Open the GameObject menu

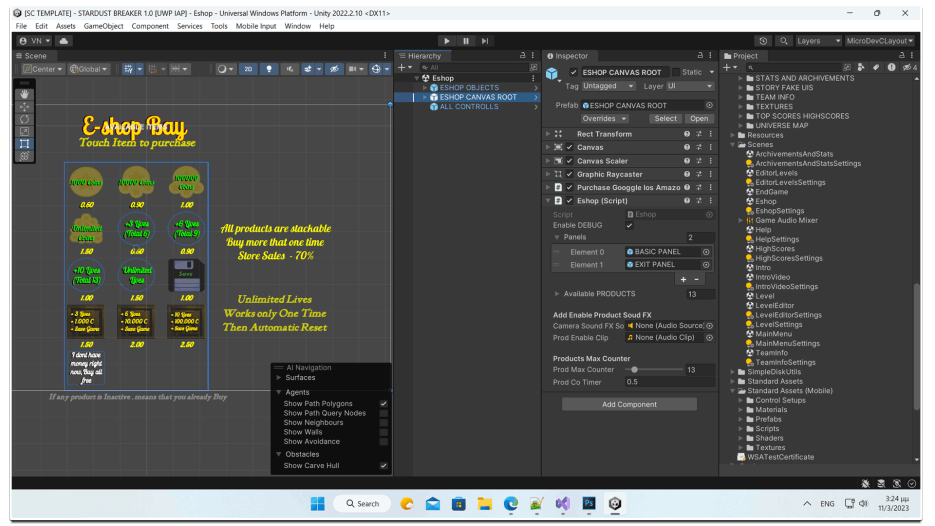pyautogui.click(x=104, y=26)
